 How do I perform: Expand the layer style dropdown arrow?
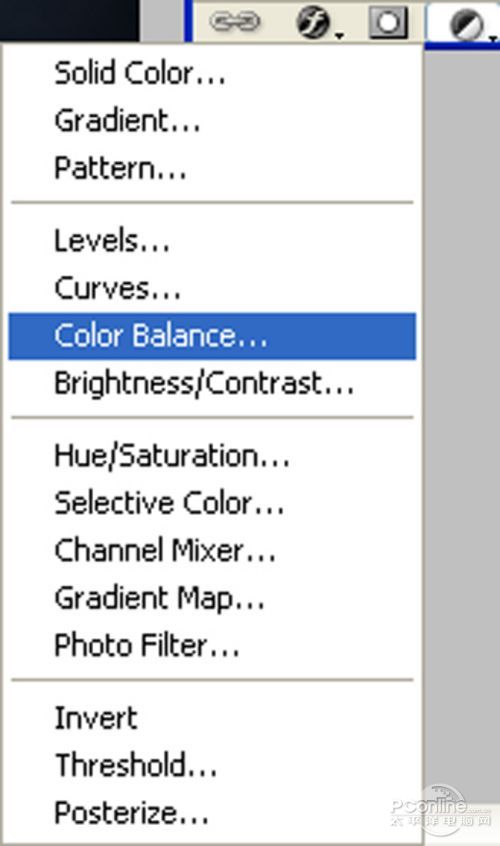pos(339,36)
